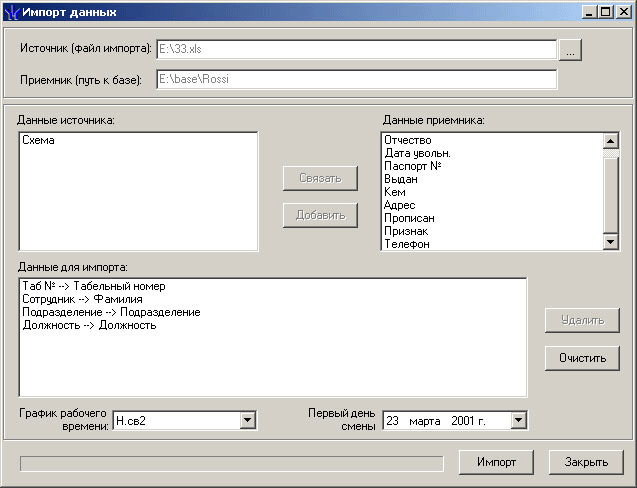Viewport: 637px width, 488px height.
Task: Click the day '23' in date field
Action: [x=392, y=421]
